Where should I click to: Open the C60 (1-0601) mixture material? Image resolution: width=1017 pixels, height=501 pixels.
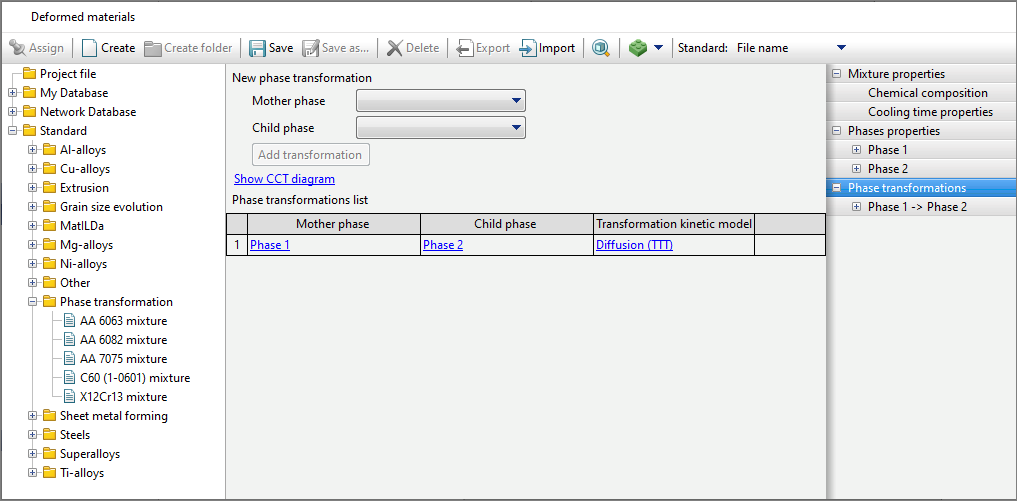pos(134,378)
